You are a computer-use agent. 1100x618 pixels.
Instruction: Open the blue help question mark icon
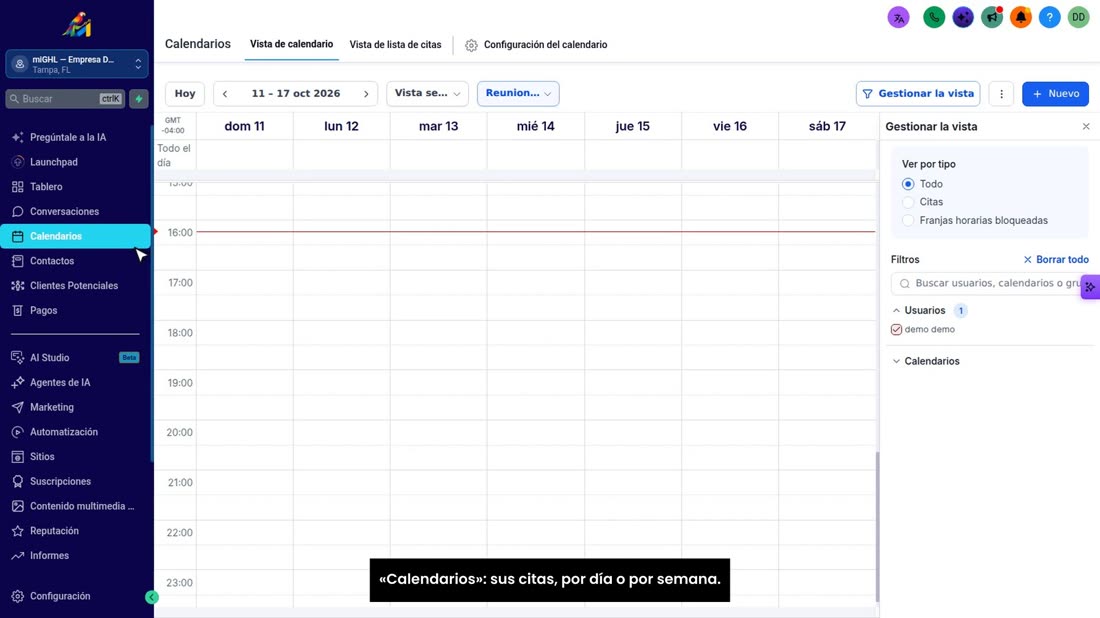tap(1049, 18)
